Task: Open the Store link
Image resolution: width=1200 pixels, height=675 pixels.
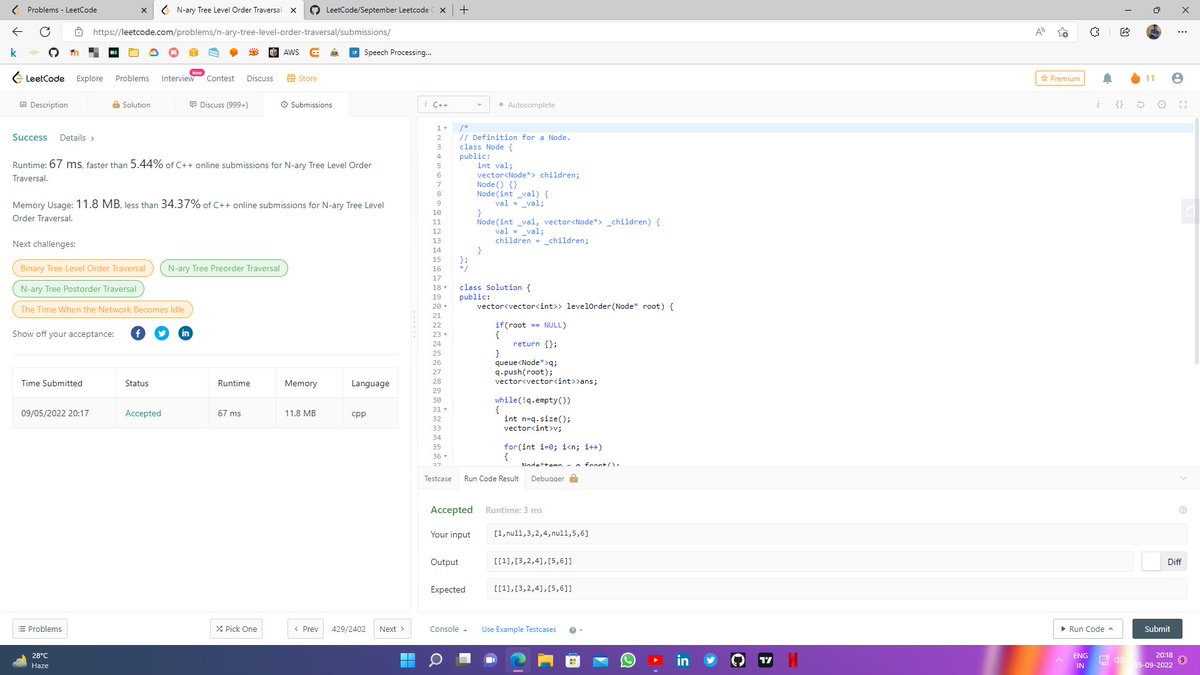Action: 302,78
